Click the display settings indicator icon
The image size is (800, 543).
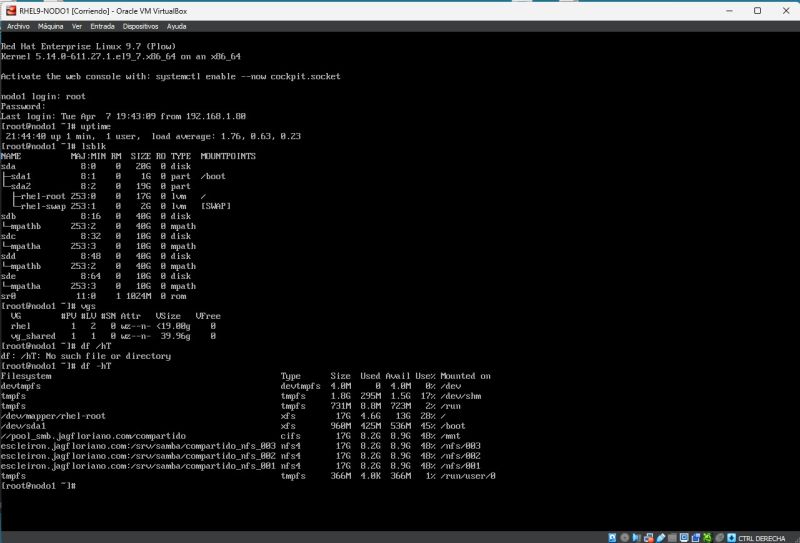[x=684, y=537]
